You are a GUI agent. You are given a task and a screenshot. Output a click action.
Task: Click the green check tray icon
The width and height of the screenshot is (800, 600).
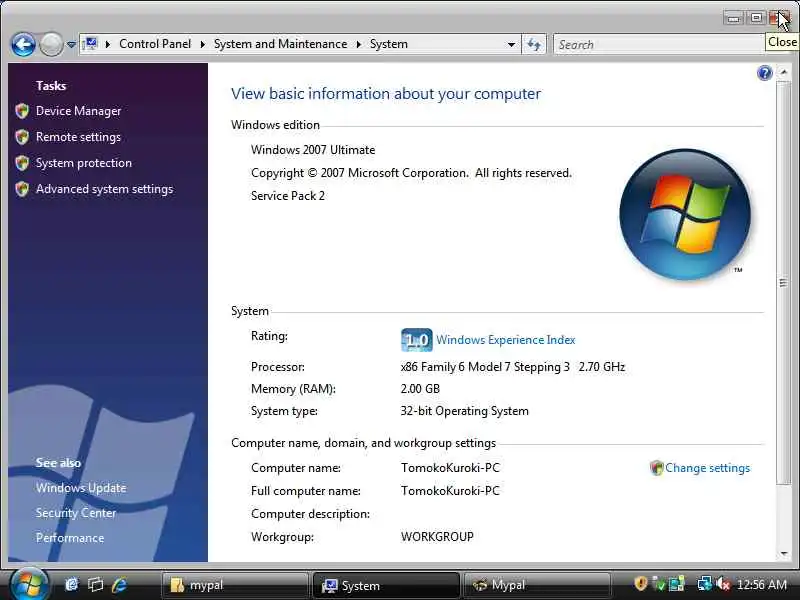click(x=659, y=583)
